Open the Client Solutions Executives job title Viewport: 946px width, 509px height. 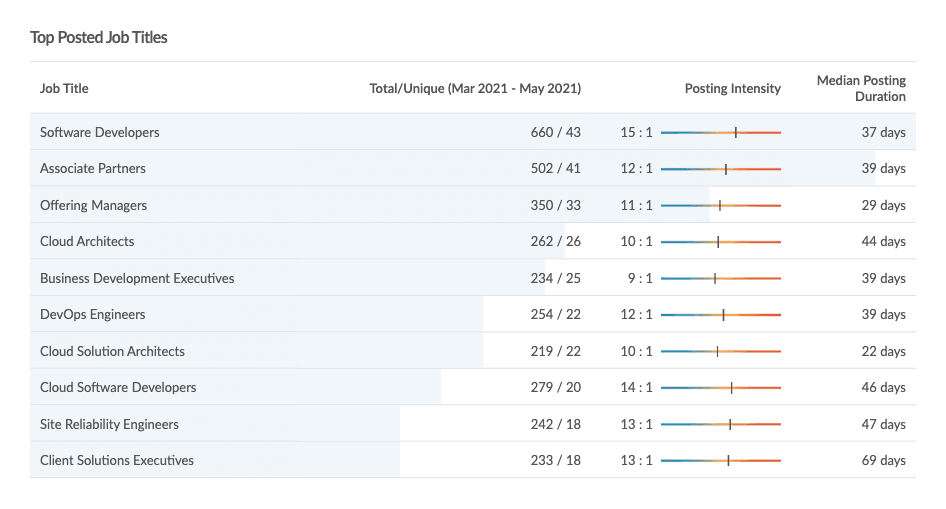(x=117, y=460)
